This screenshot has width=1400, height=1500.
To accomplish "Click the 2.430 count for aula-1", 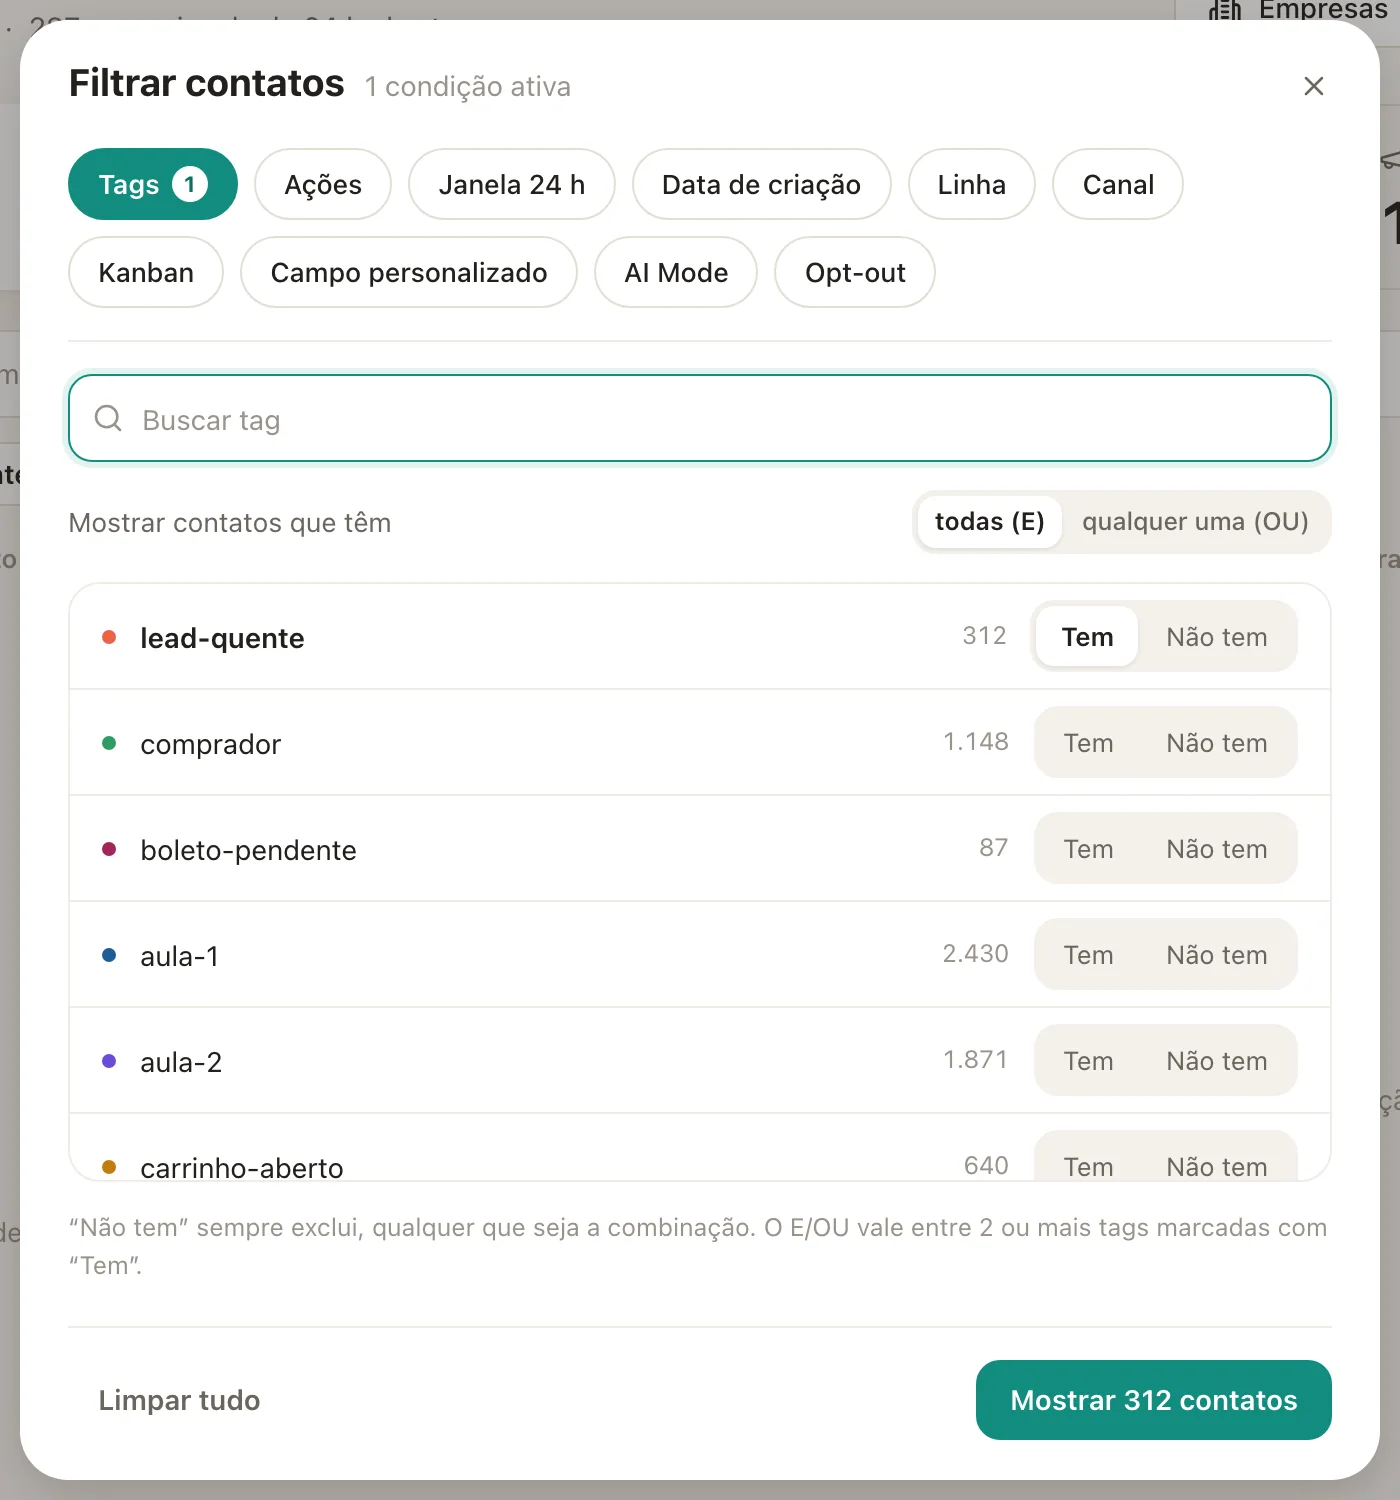I will pos(975,953).
